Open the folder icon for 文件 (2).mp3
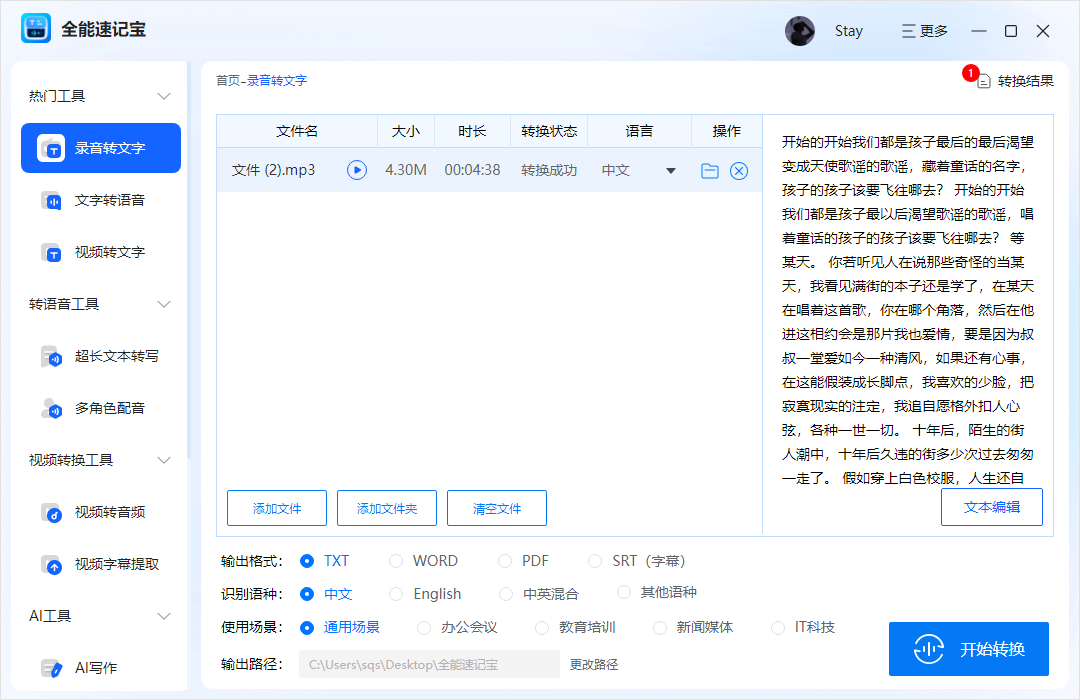Screen dimensions: 1080x700 coord(709,170)
